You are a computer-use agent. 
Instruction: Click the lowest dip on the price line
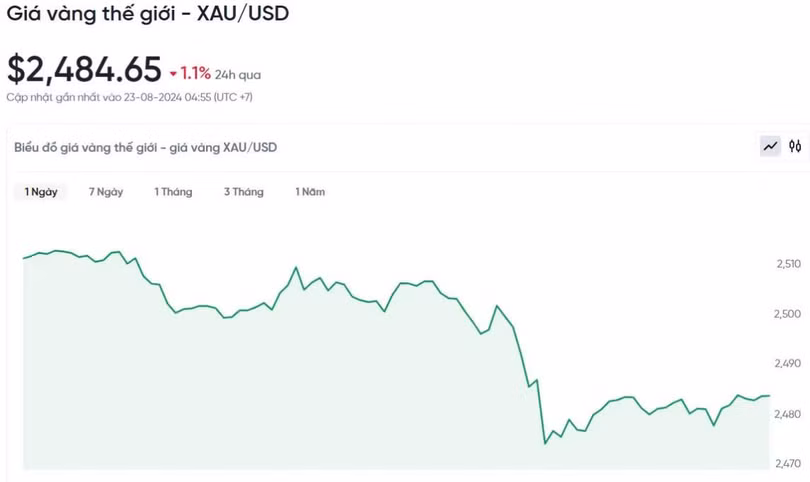545,443
